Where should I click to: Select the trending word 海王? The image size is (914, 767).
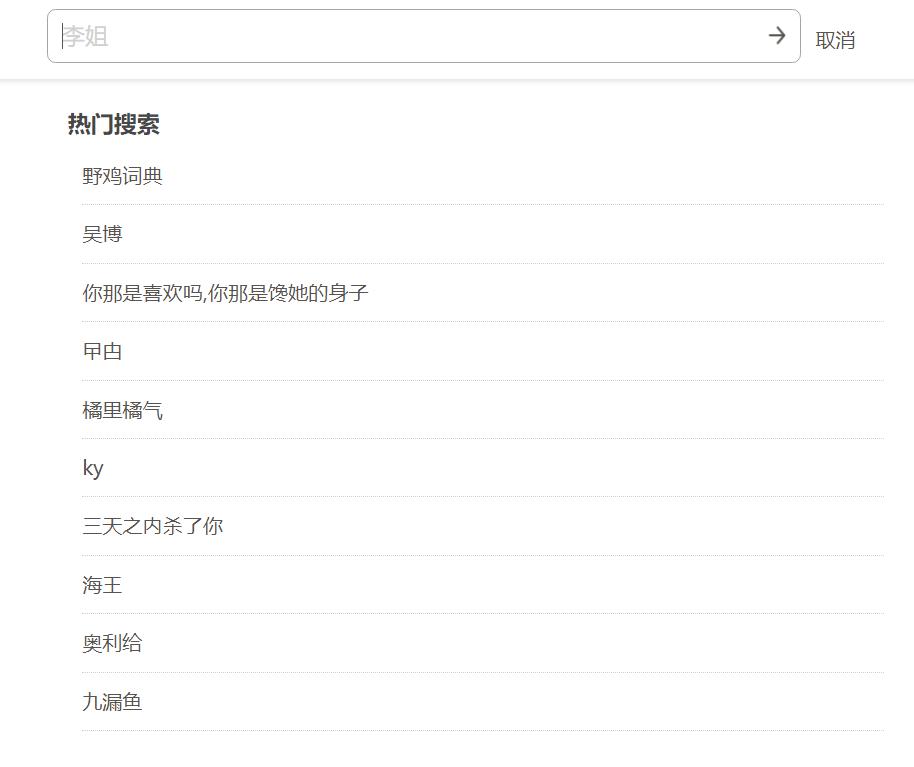coord(102,585)
